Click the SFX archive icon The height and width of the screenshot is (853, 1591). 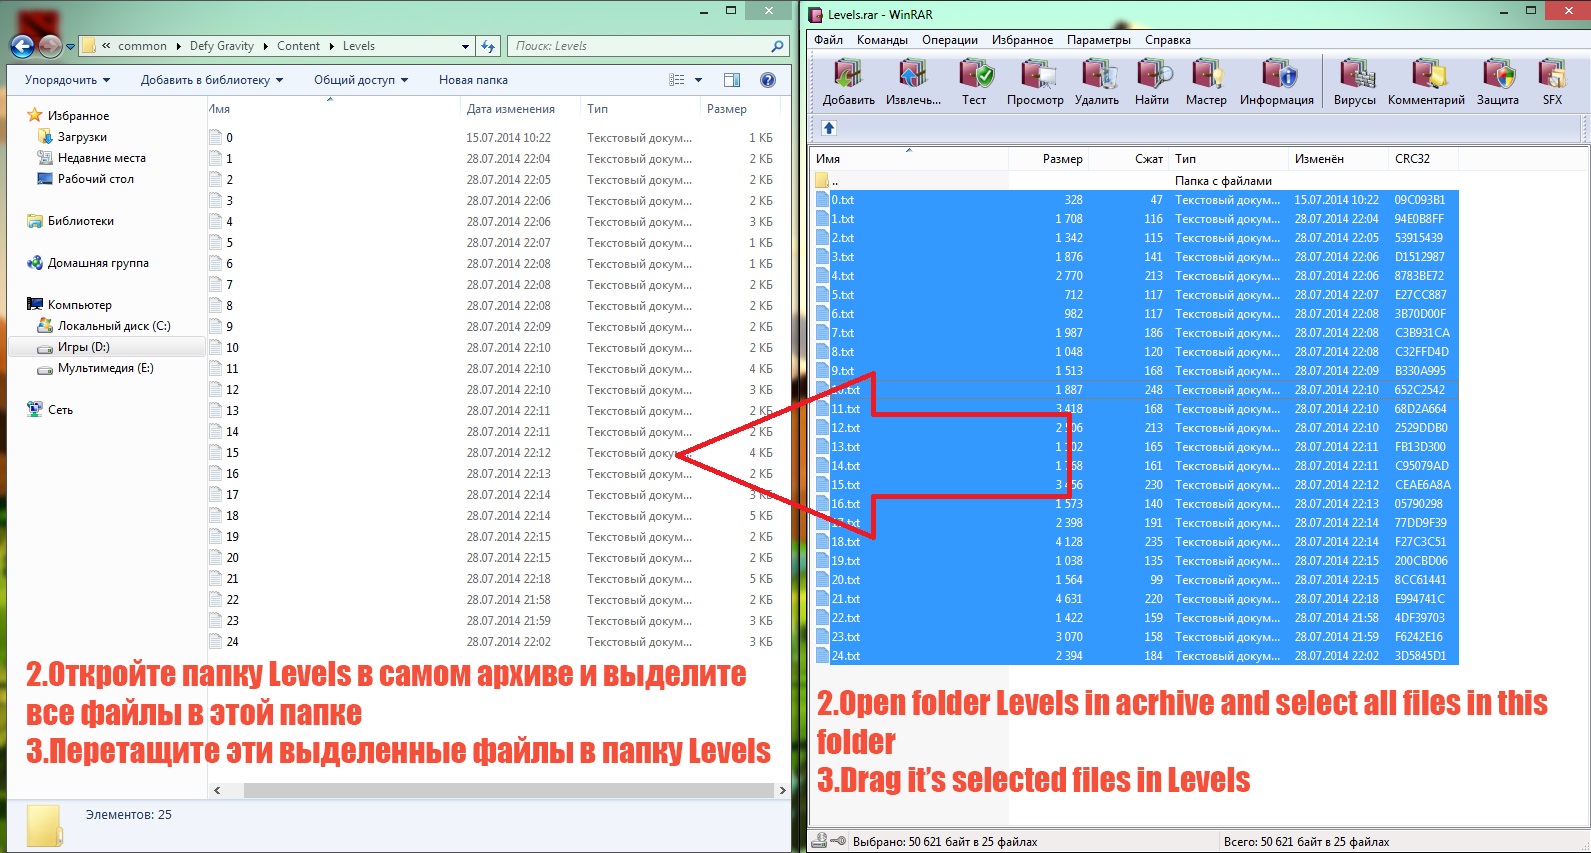point(1552,81)
